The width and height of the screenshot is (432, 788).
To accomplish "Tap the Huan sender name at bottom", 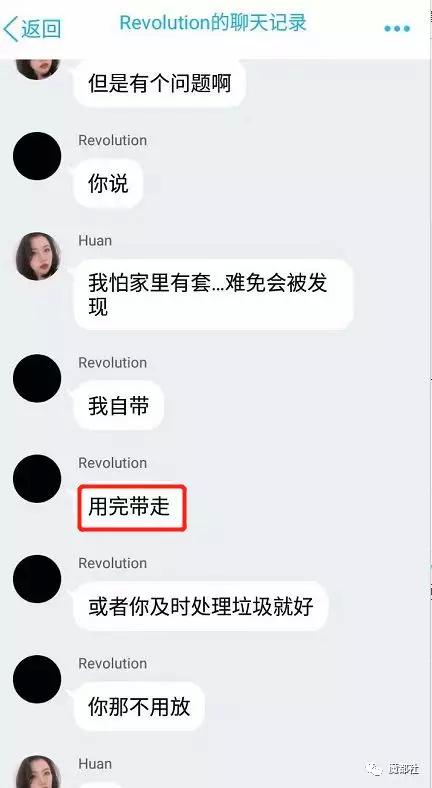I will pyautogui.click(x=95, y=764).
